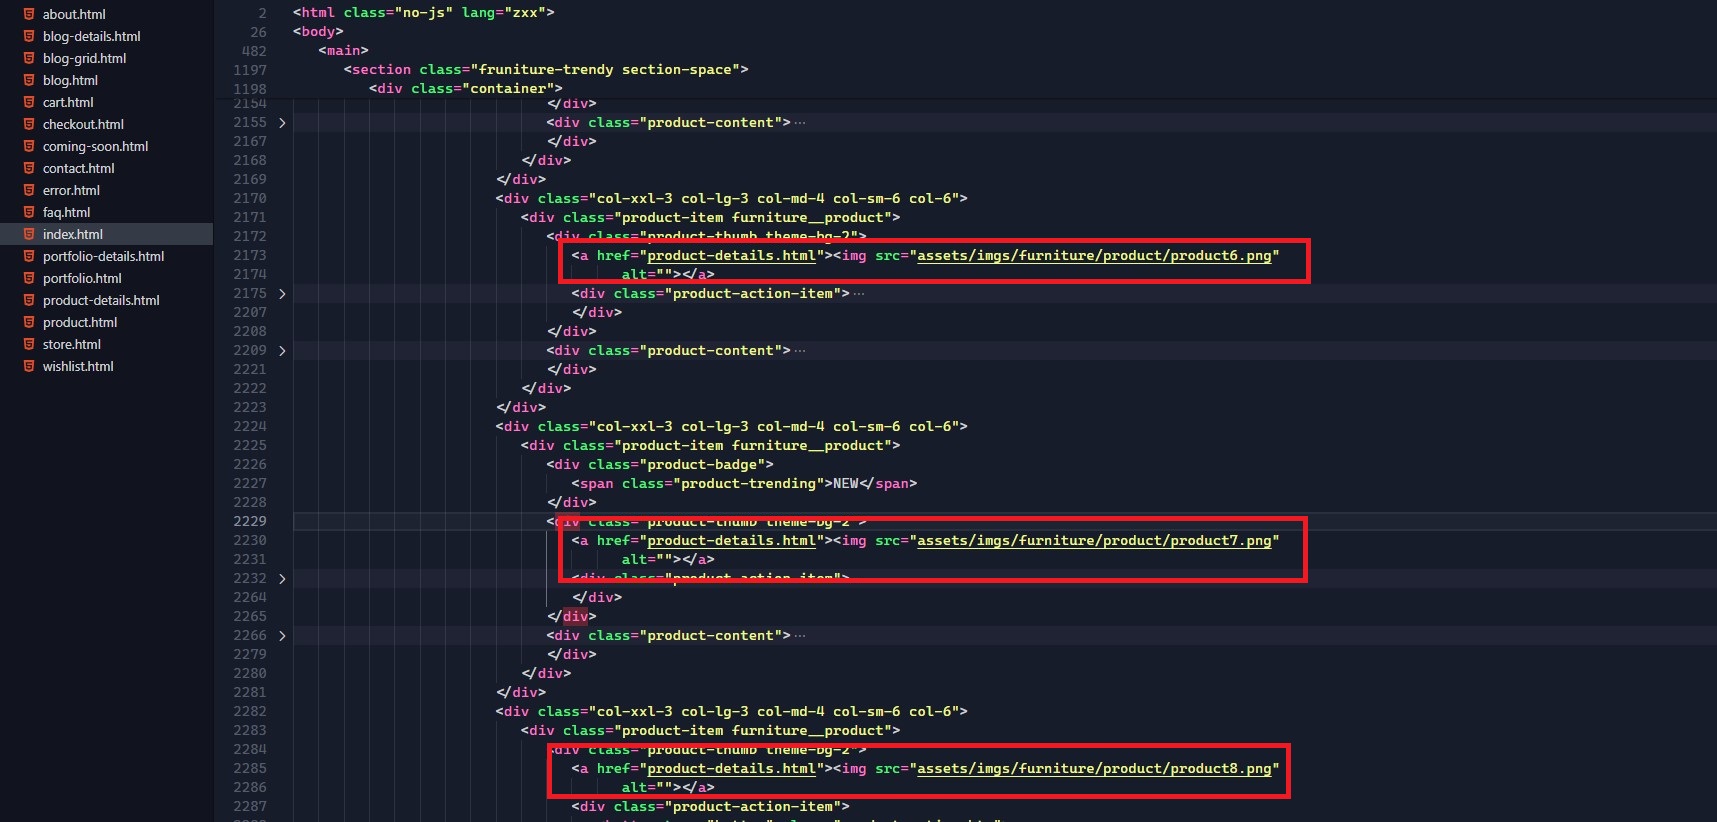Follow the product-details.html href on line 2230
The image size is (1717, 822).
[731, 541]
